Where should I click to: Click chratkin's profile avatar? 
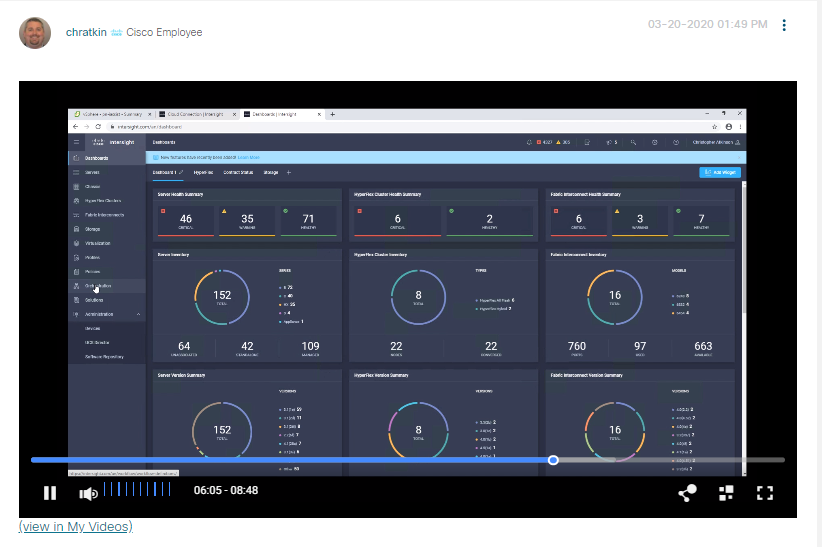point(35,32)
